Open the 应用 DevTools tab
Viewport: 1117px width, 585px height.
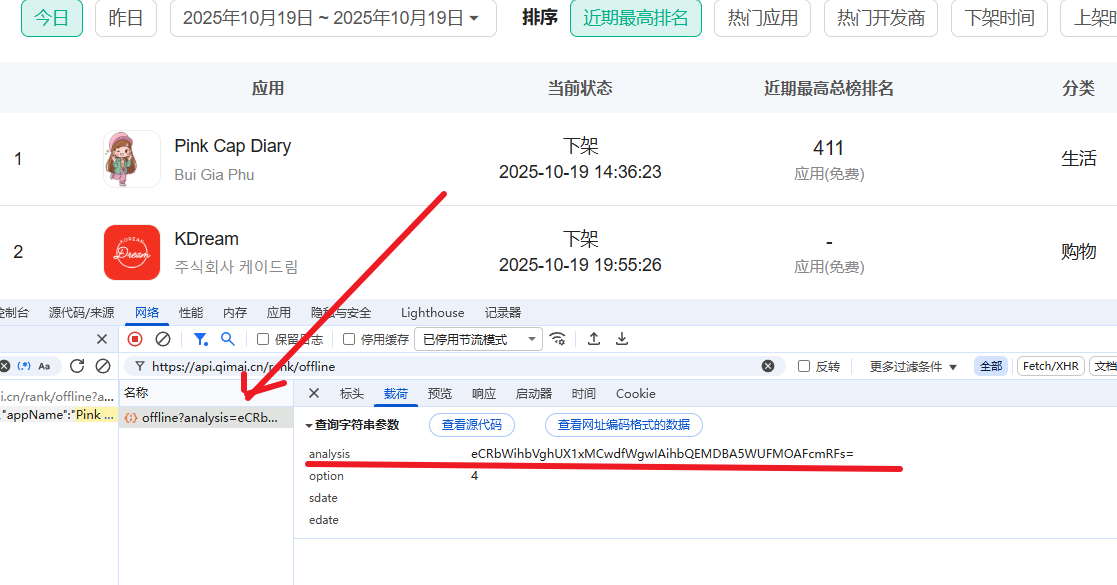279,313
